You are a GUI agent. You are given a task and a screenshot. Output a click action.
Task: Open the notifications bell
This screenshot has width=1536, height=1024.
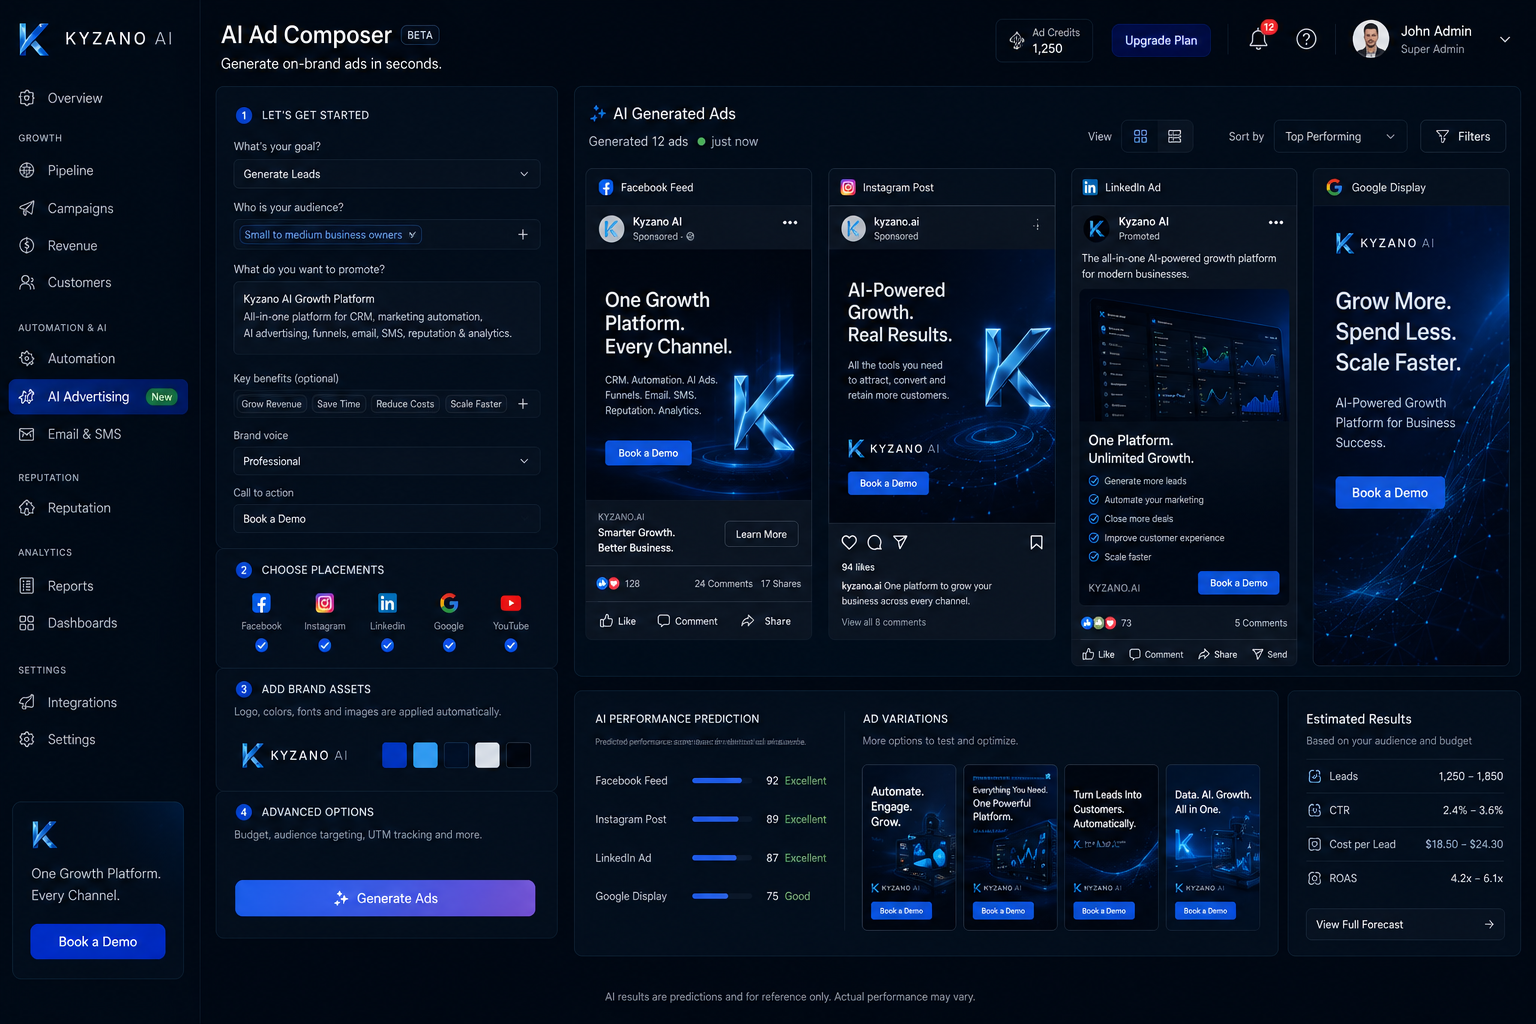tap(1258, 40)
